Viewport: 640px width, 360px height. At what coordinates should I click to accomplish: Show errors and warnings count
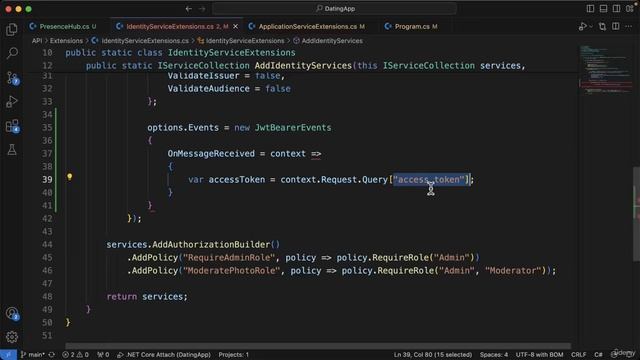(76, 355)
